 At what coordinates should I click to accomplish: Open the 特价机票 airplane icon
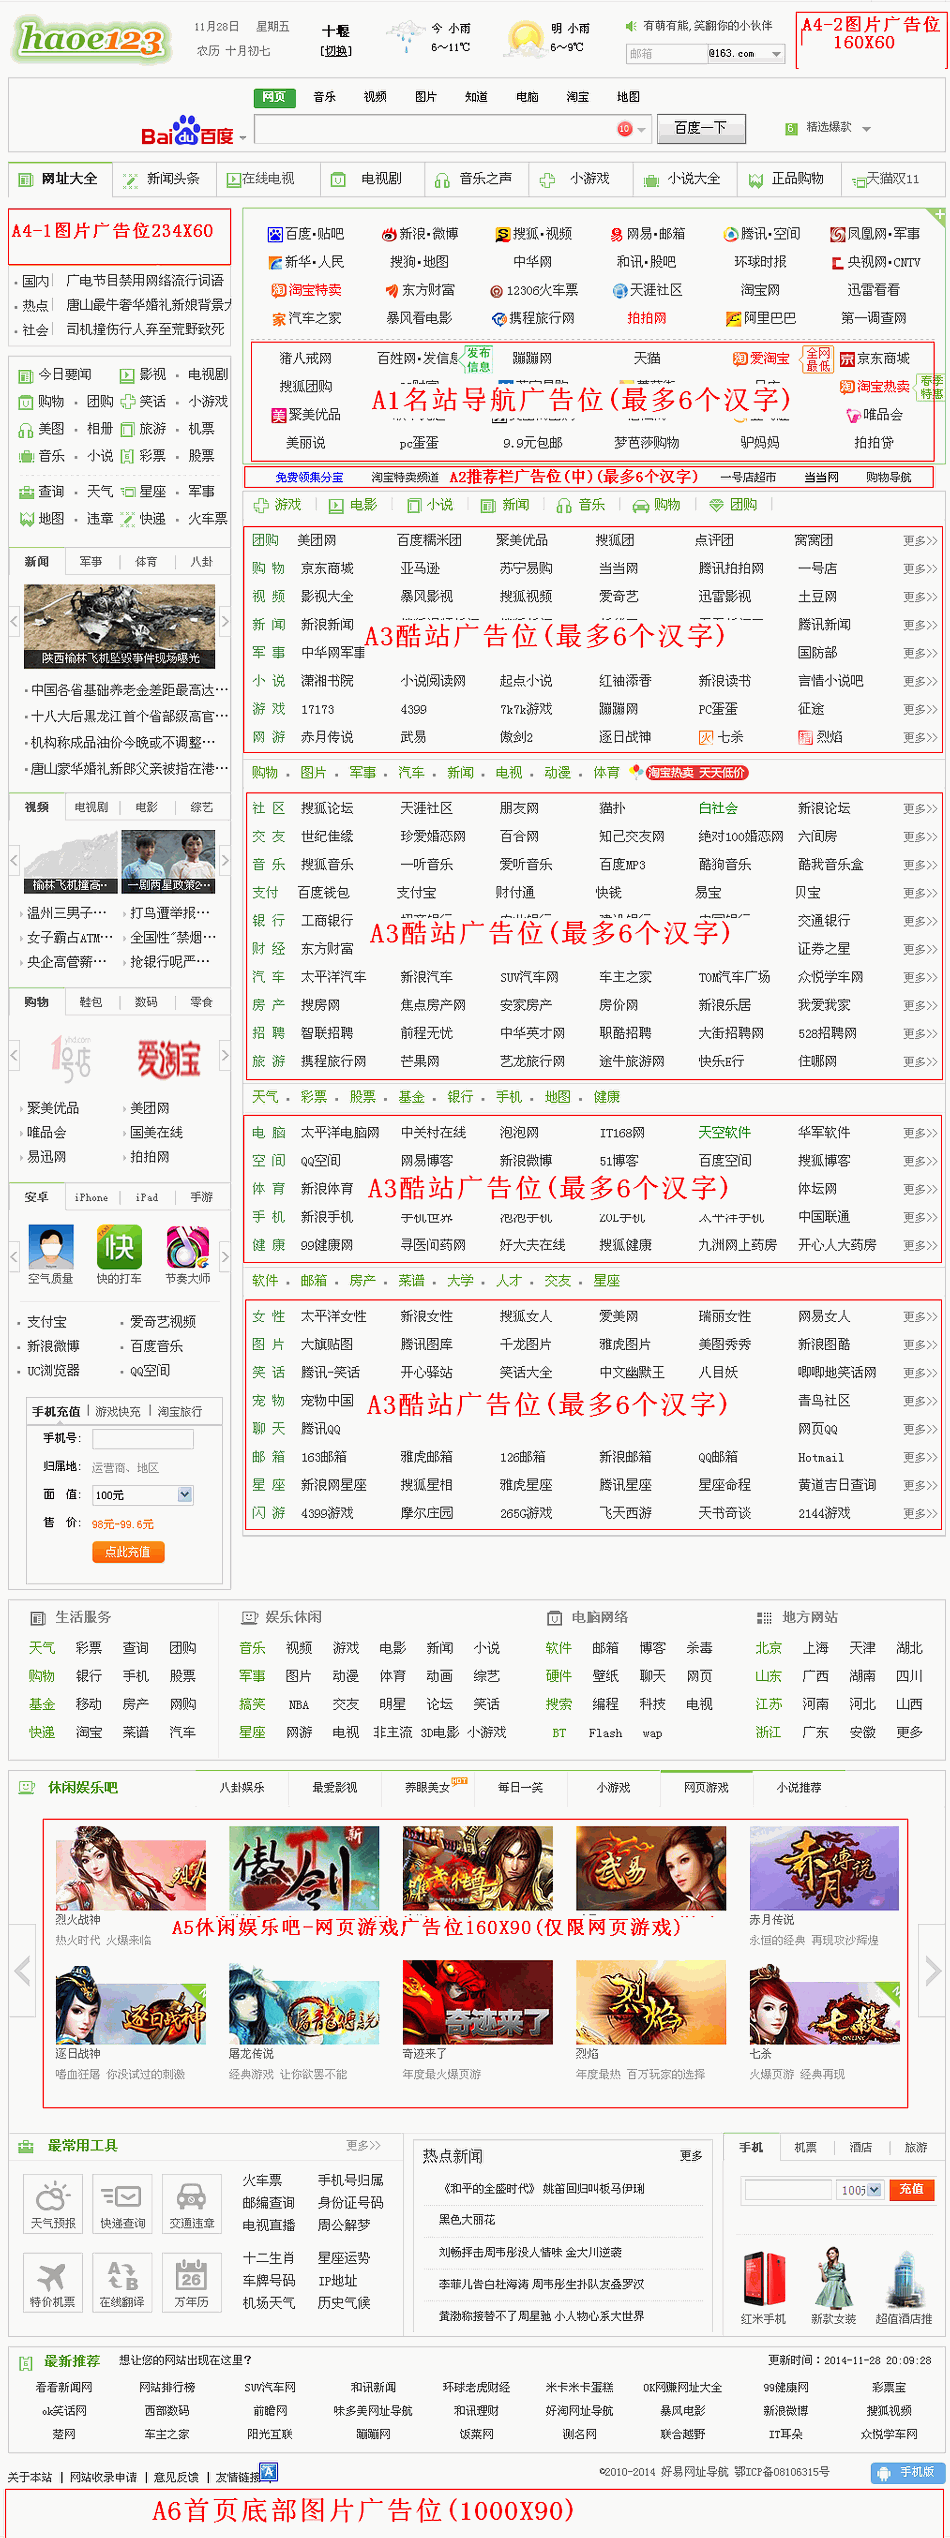pos(52,2280)
